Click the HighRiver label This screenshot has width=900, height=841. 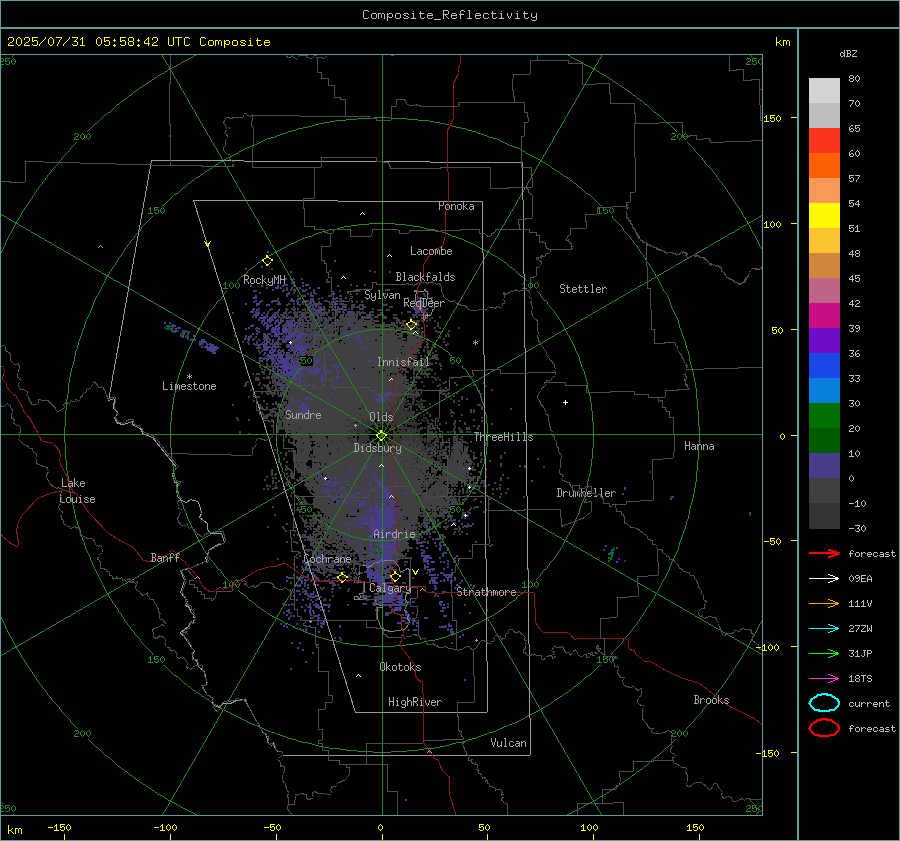[415, 702]
